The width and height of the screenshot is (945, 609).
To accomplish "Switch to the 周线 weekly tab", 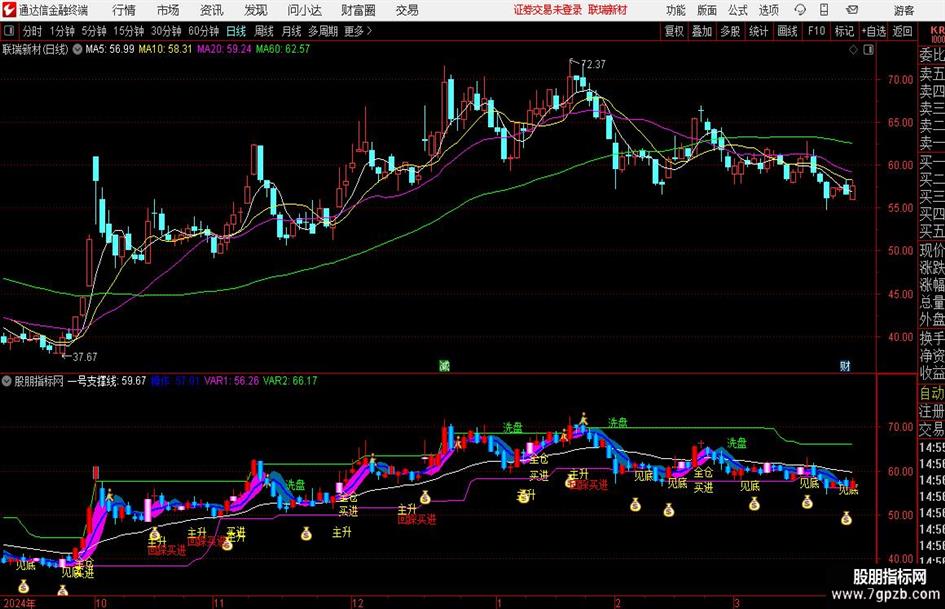I will (264, 31).
